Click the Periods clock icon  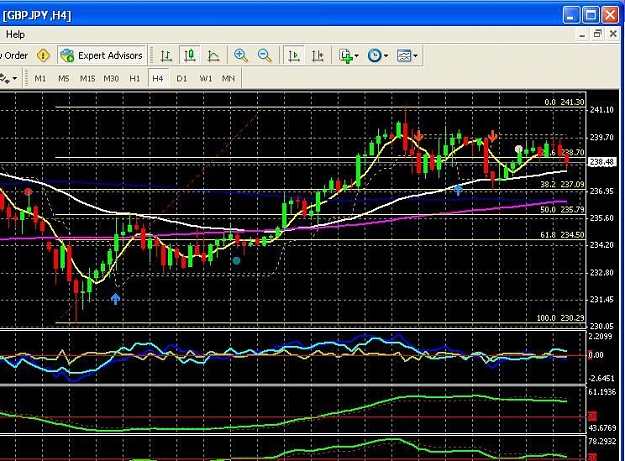click(374, 55)
